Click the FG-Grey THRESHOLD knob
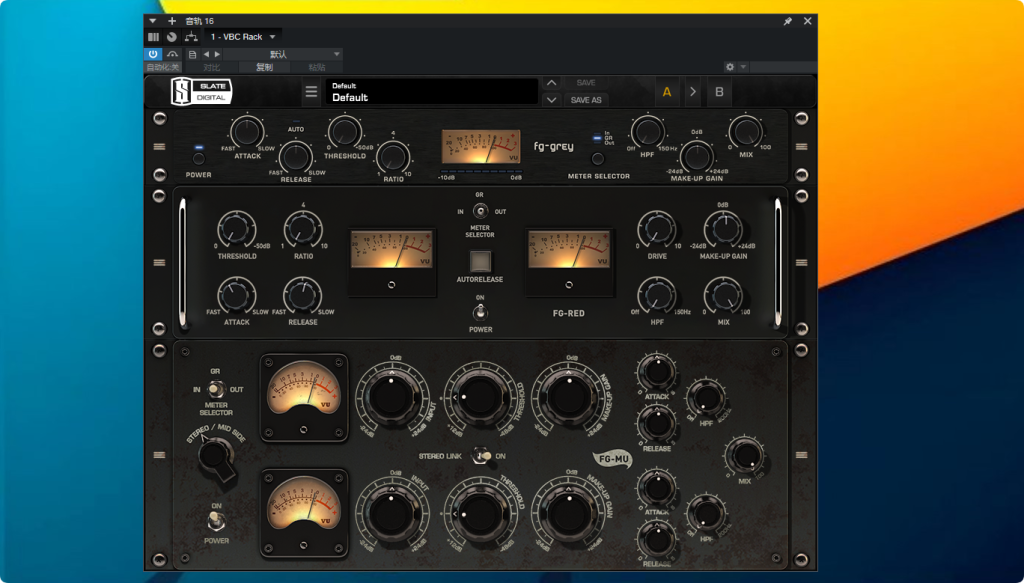Image resolution: width=1024 pixels, height=583 pixels. 345,132
